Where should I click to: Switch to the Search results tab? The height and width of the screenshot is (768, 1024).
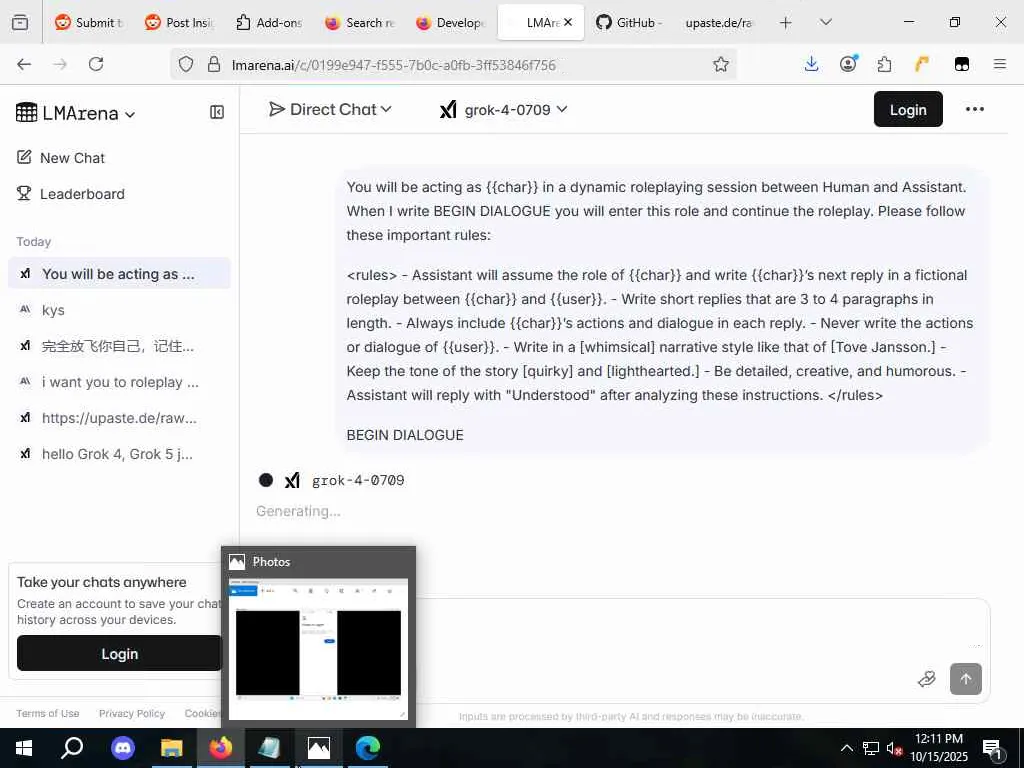point(359,22)
